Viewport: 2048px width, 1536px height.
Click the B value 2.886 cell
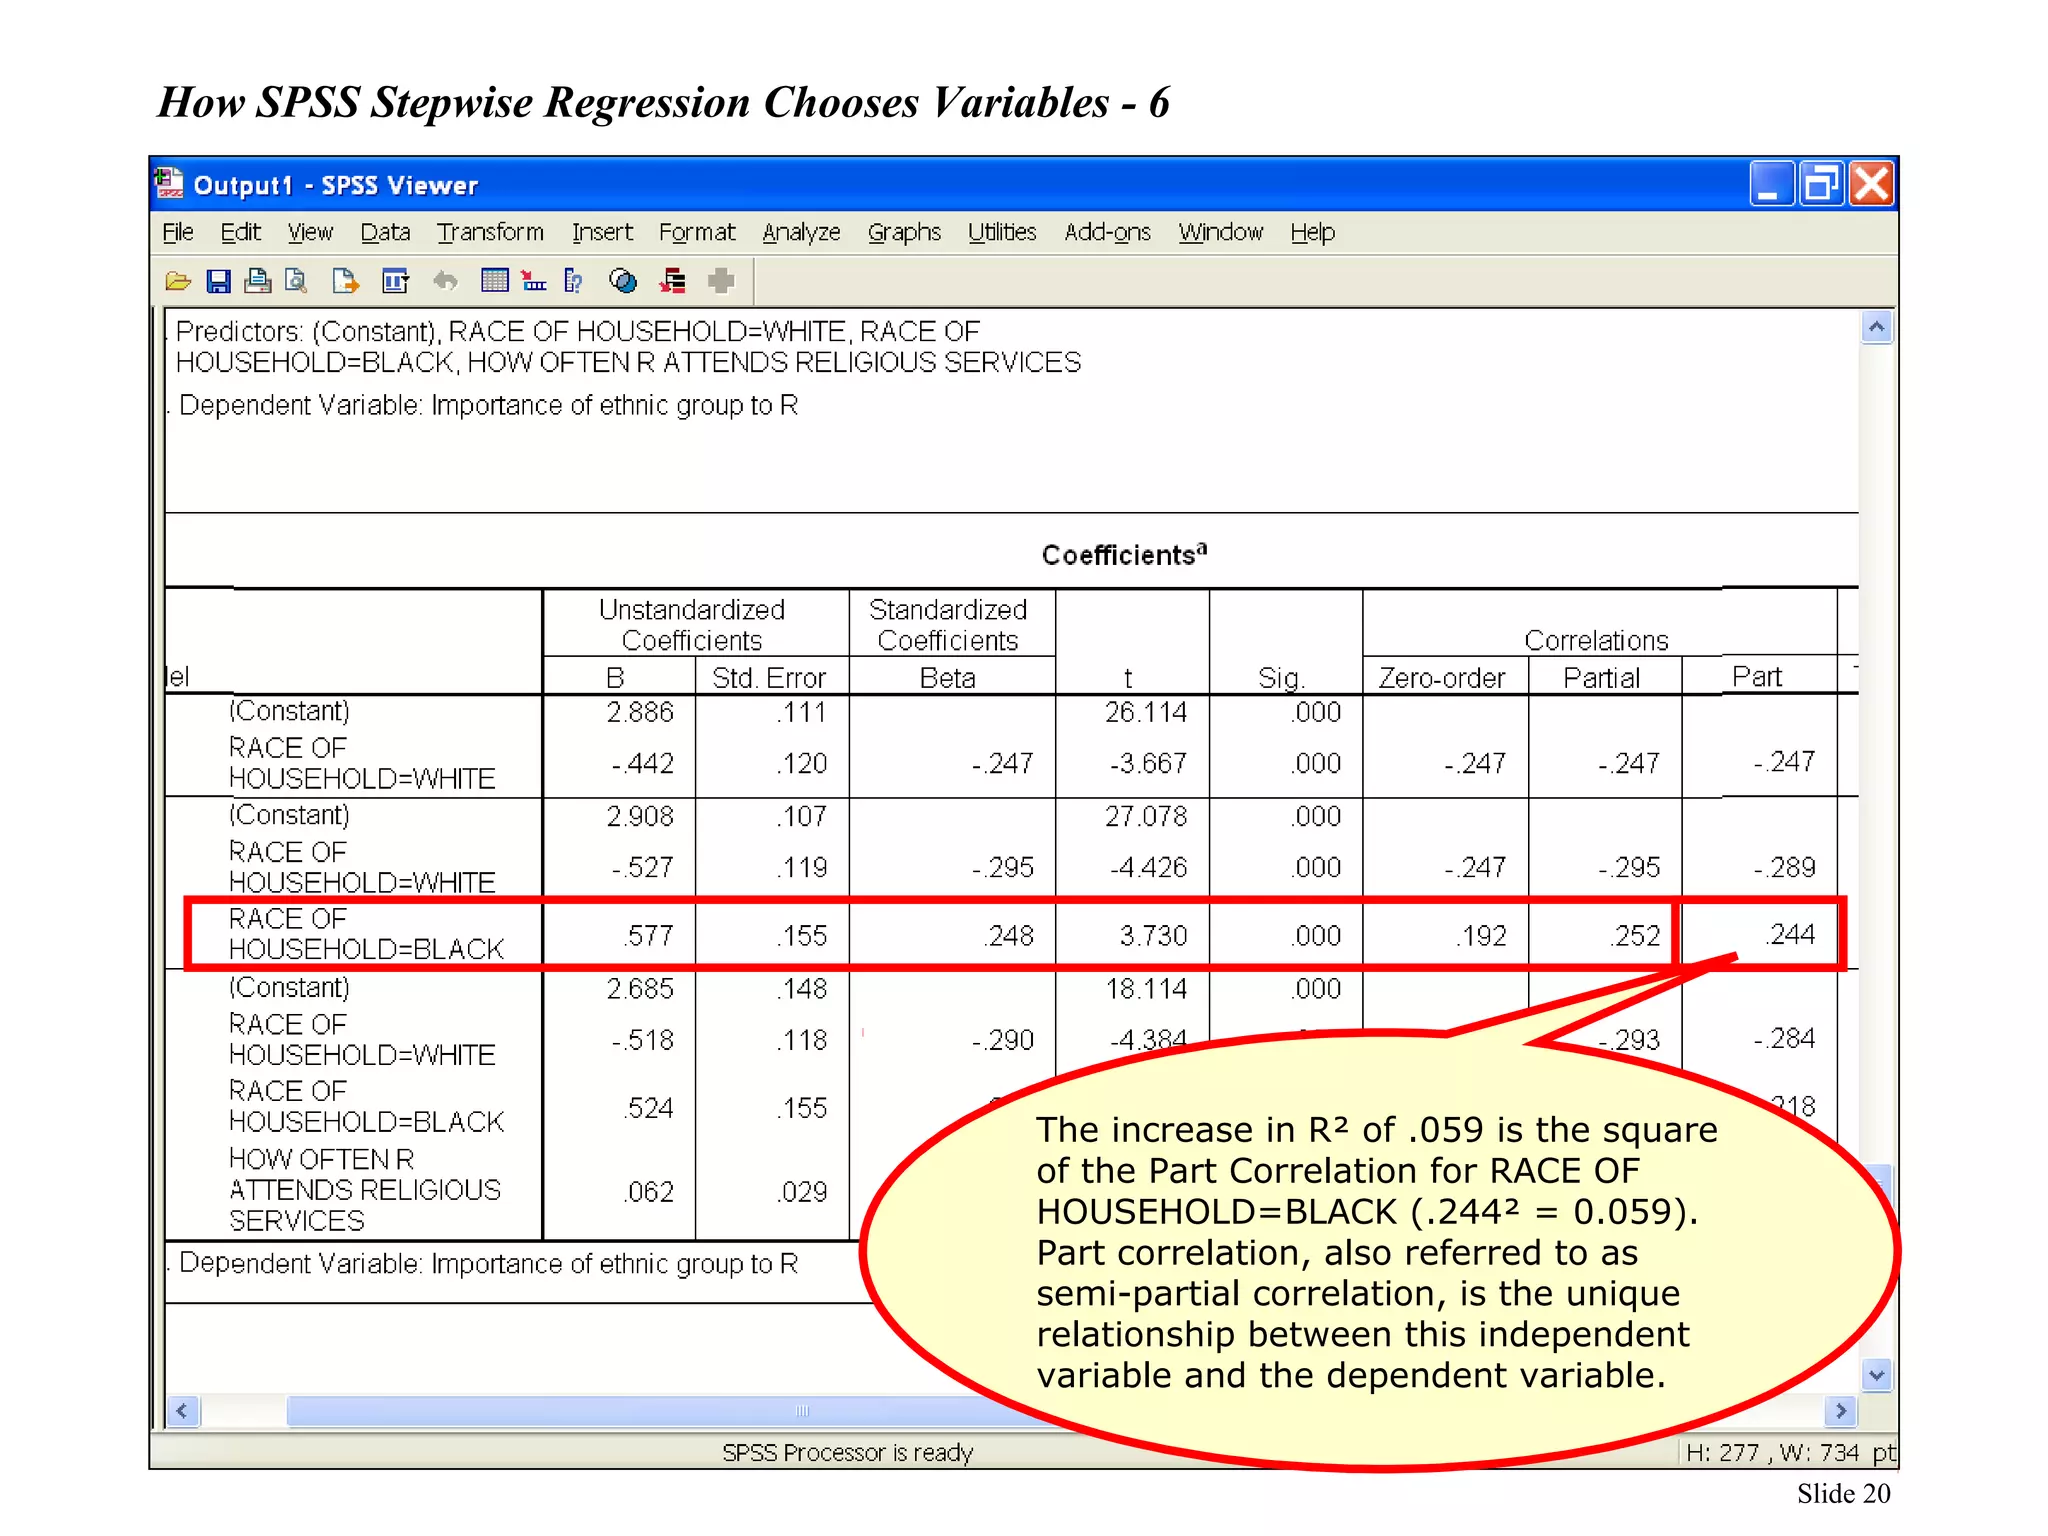coord(640,712)
